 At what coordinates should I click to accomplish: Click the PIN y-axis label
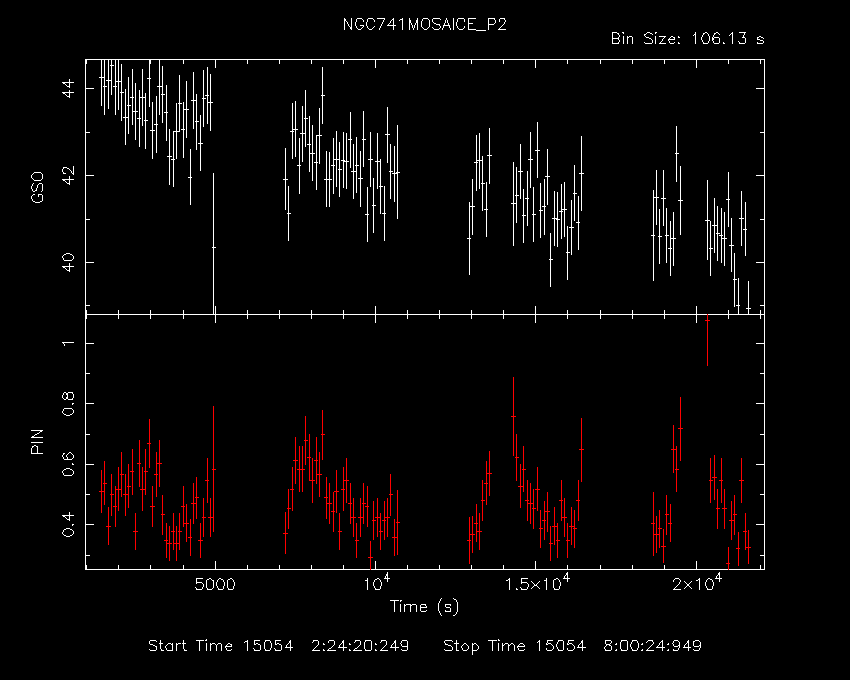point(37,442)
